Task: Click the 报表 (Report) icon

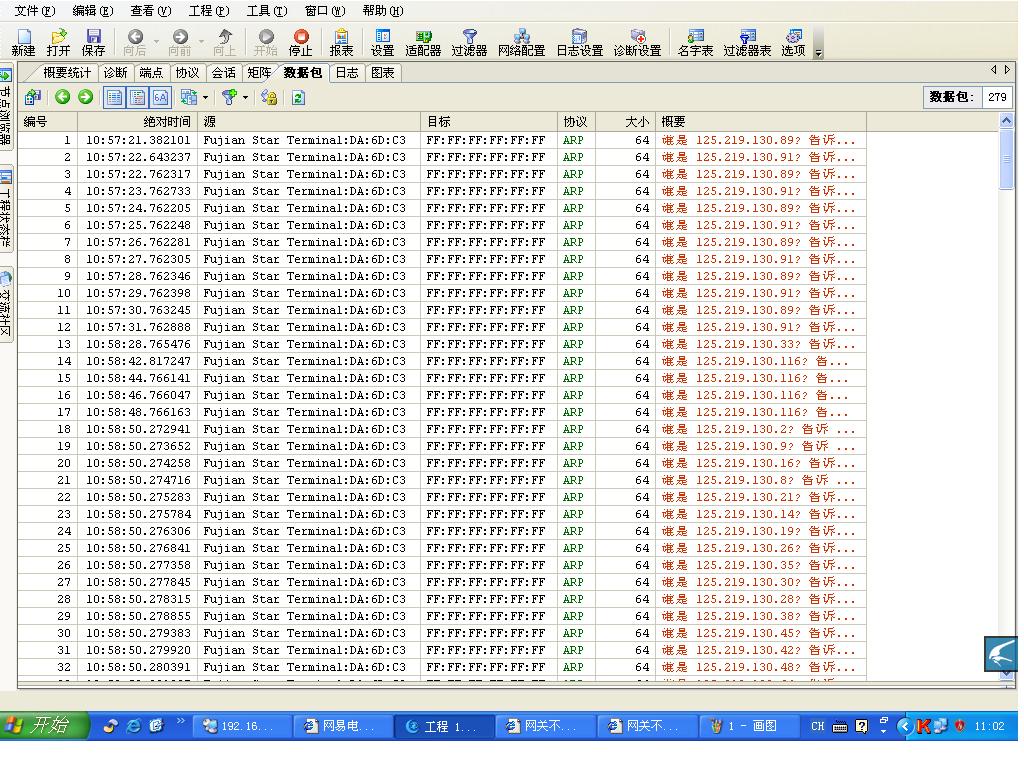Action: click(341, 42)
